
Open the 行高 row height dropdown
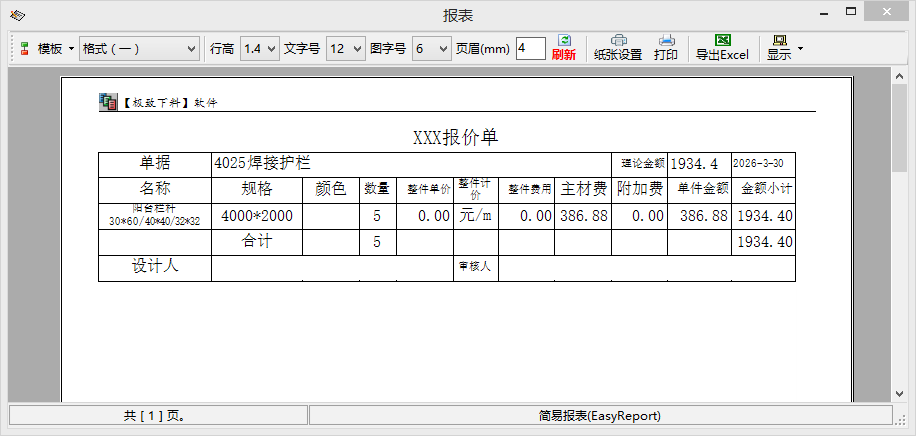[x=258, y=48]
